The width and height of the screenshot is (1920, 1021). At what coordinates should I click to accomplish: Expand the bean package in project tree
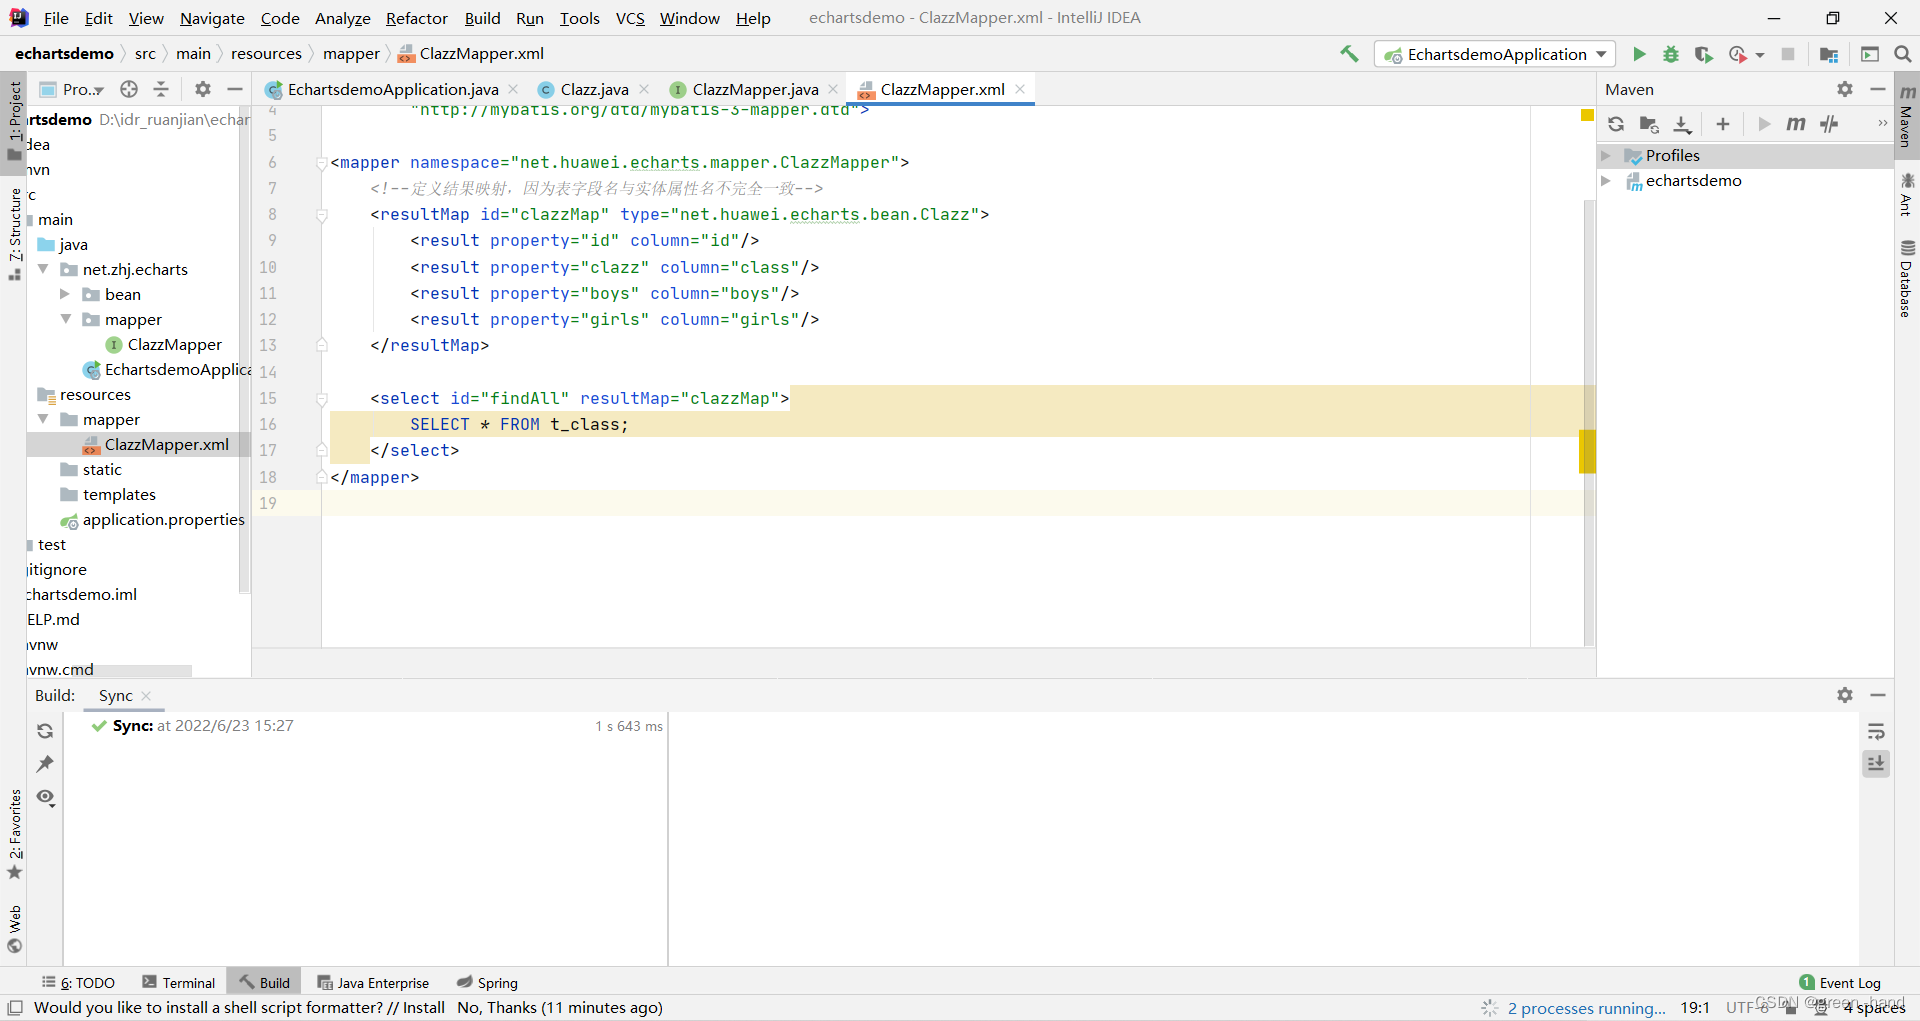point(66,294)
